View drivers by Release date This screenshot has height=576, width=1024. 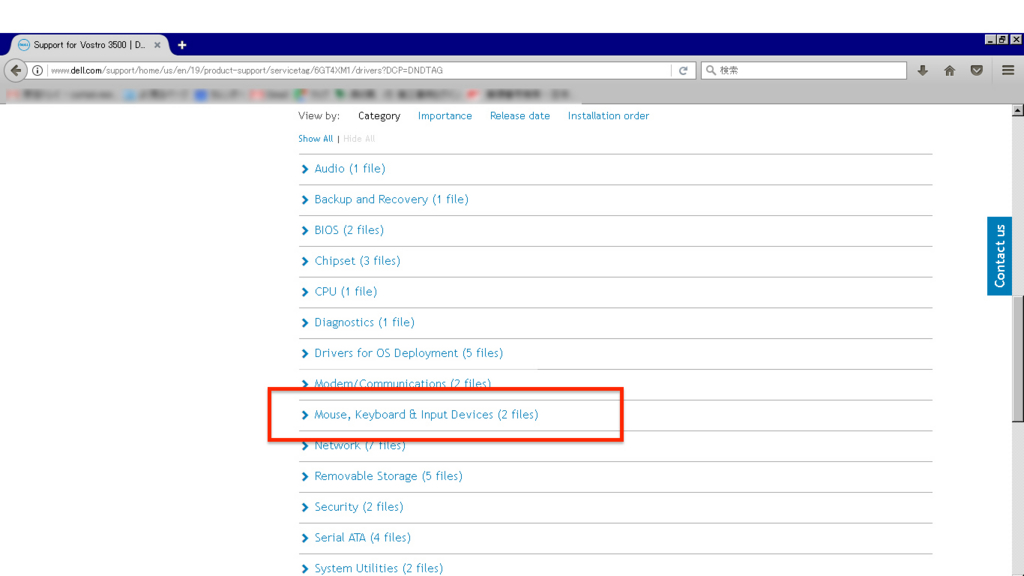520,116
